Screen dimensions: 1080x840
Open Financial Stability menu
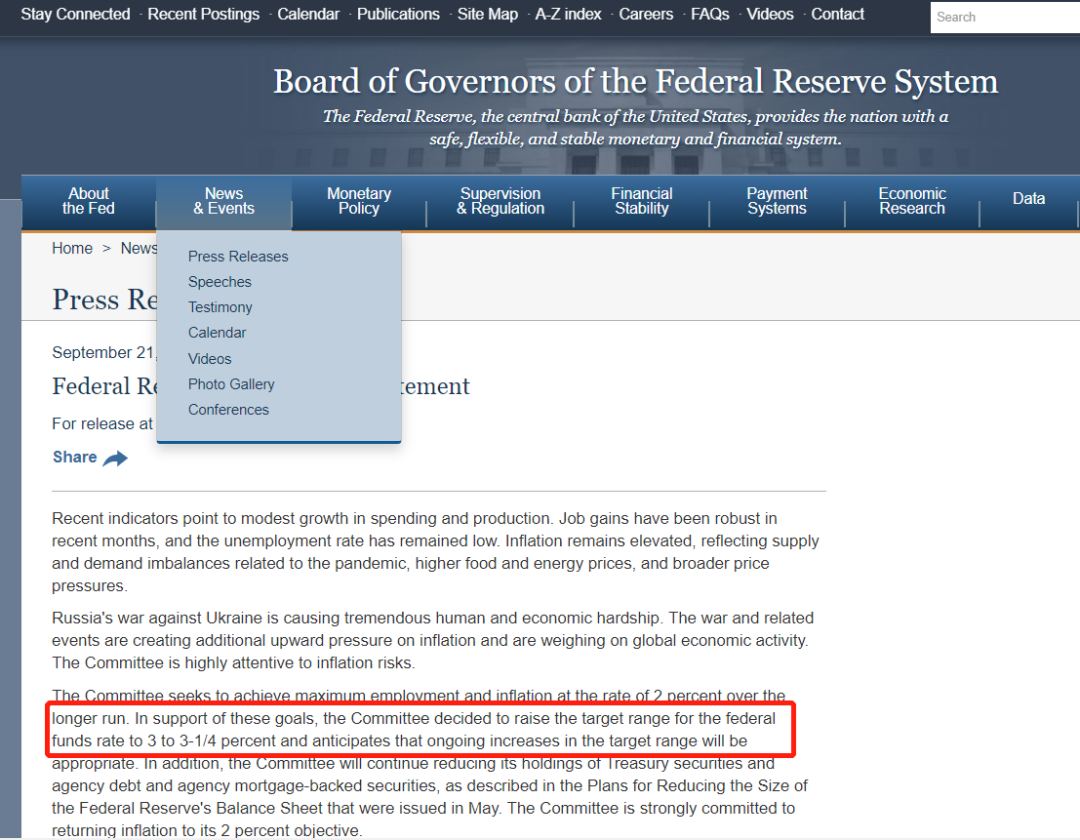[x=641, y=201]
